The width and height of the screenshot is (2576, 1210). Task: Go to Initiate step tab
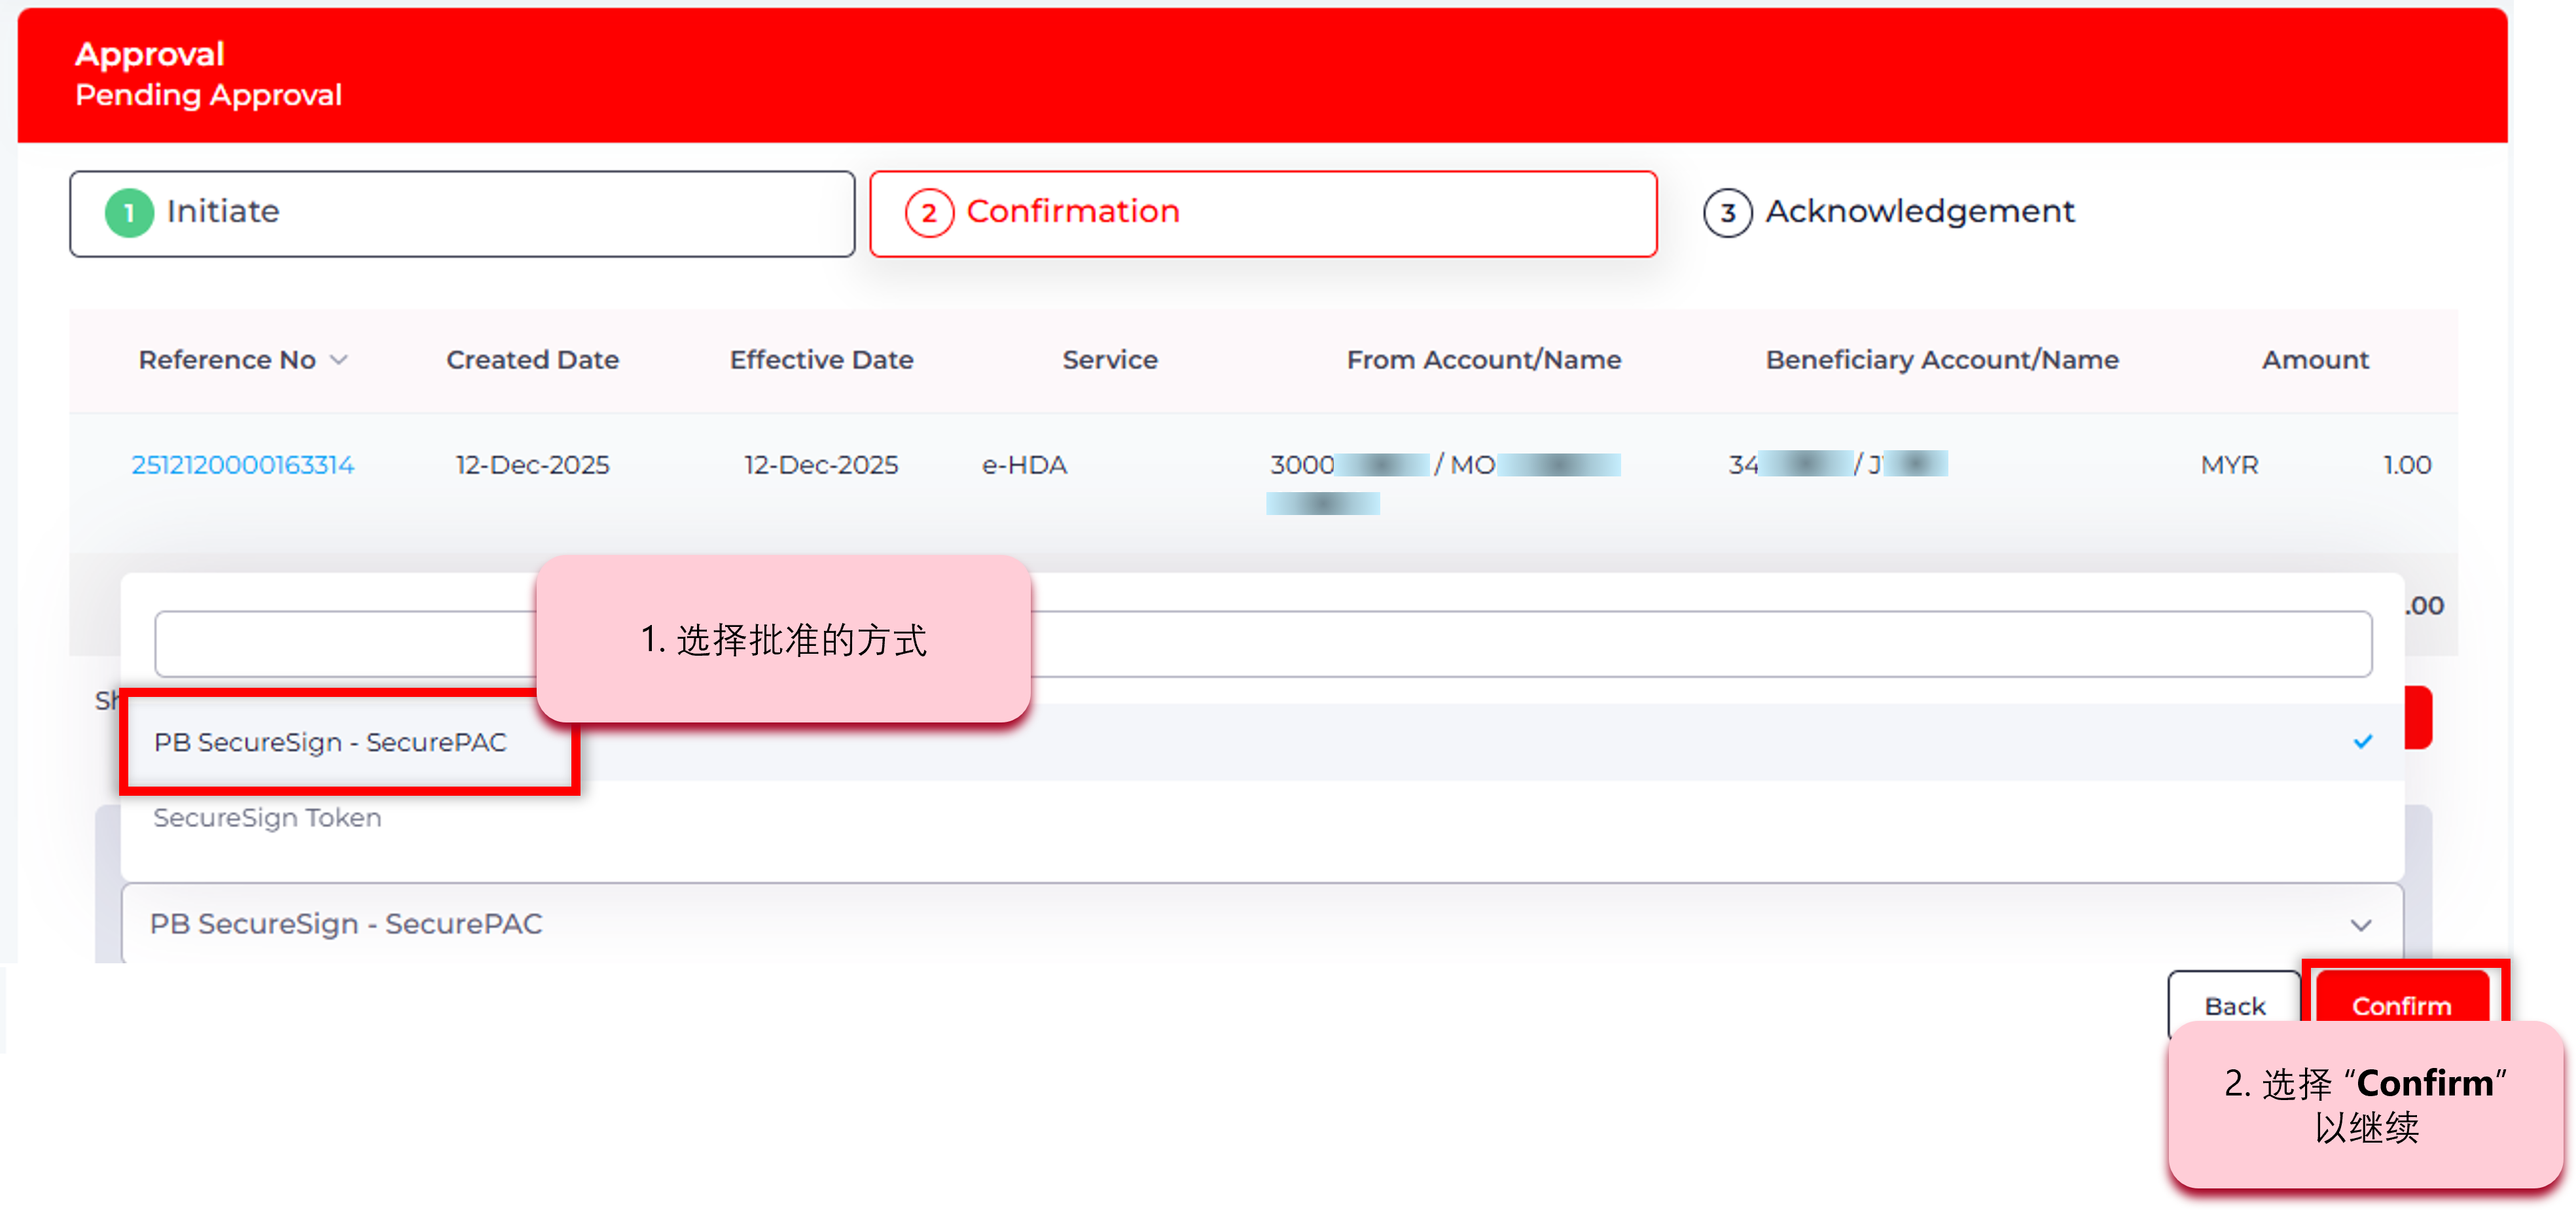pyautogui.click(x=462, y=213)
